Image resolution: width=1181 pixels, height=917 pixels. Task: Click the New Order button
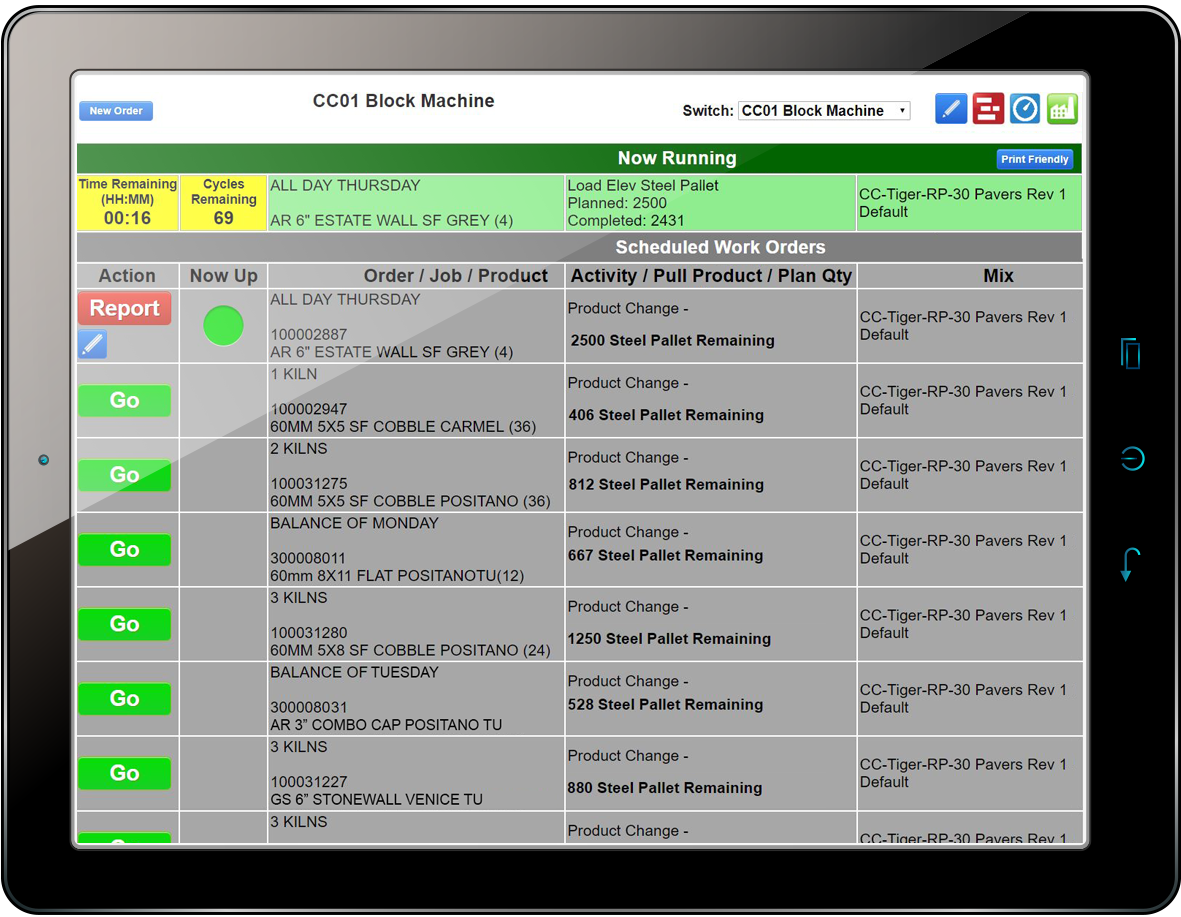click(x=116, y=111)
